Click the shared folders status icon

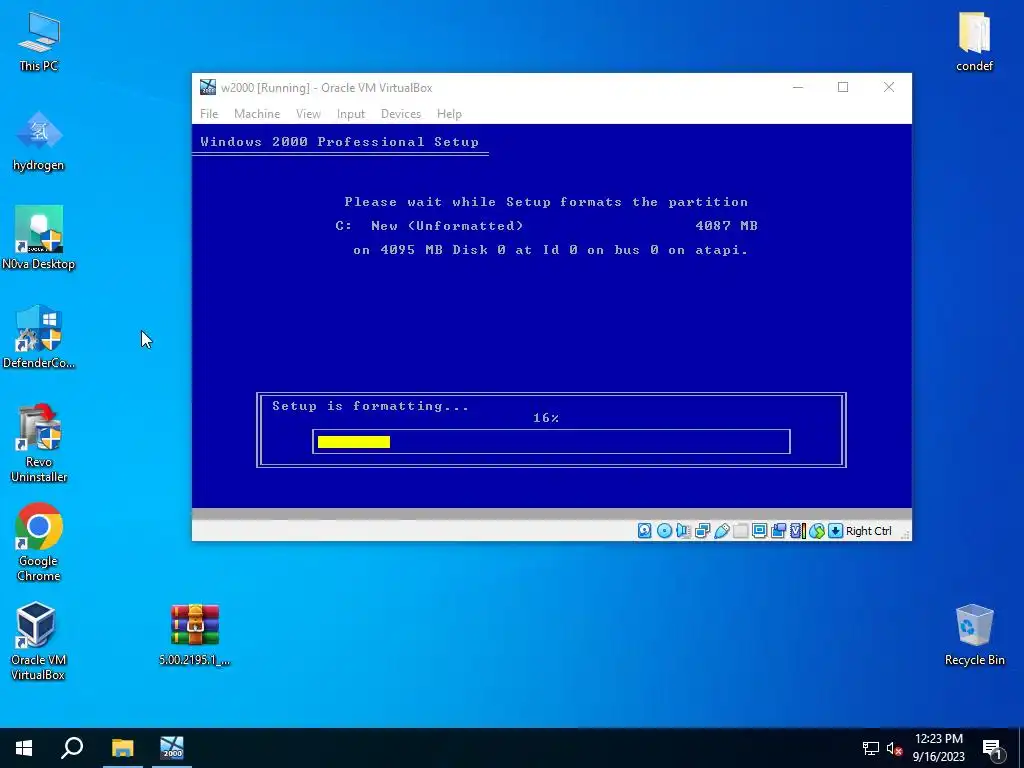point(741,531)
